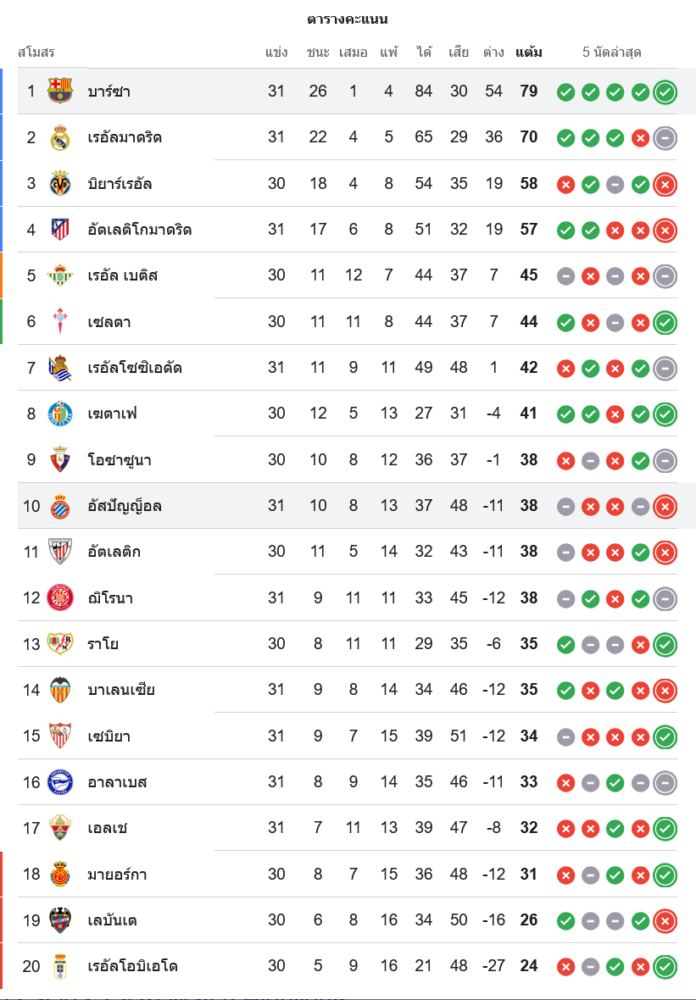Screen dimensions: 696x1000
Task: Select the อัสปัญญ็อล highlighted row
Action: click(x=348, y=506)
